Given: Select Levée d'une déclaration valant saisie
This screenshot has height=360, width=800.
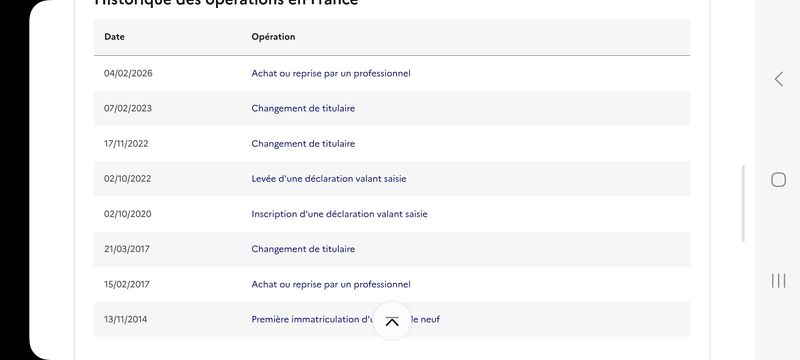Looking at the screenshot, I should click(x=329, y=179).
